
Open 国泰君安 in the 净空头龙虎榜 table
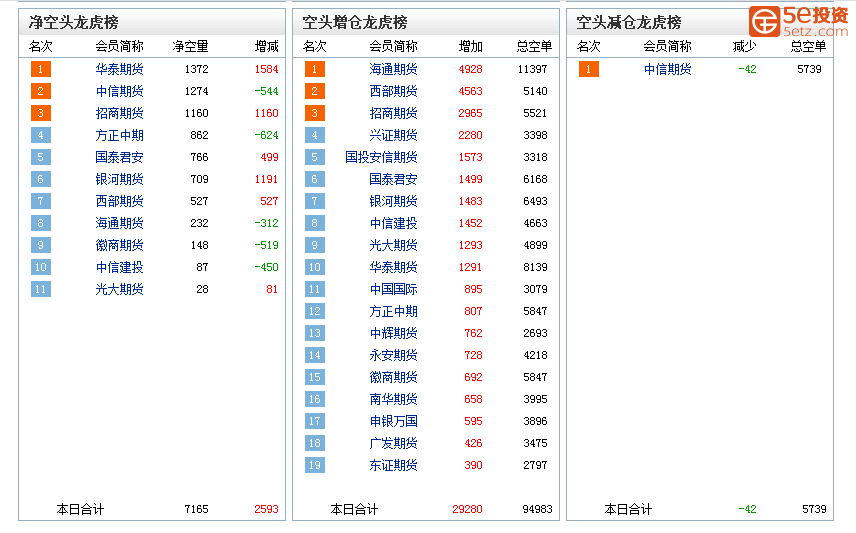tap(119, 157)
